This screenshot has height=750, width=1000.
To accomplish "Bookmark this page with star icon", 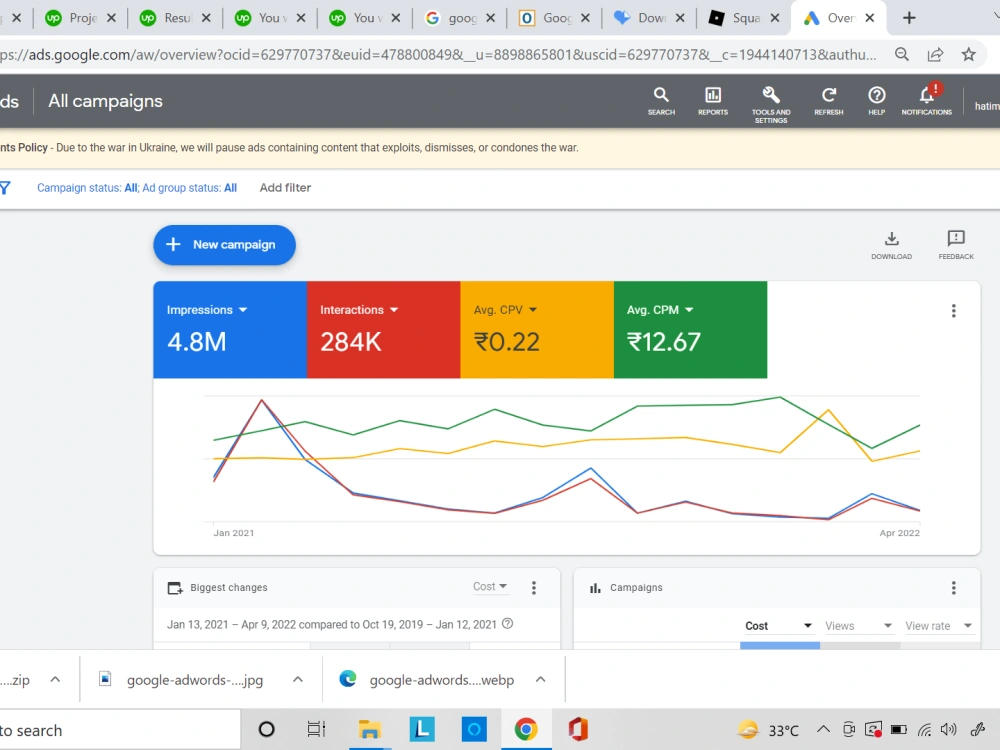I will (x=968, y=54).
